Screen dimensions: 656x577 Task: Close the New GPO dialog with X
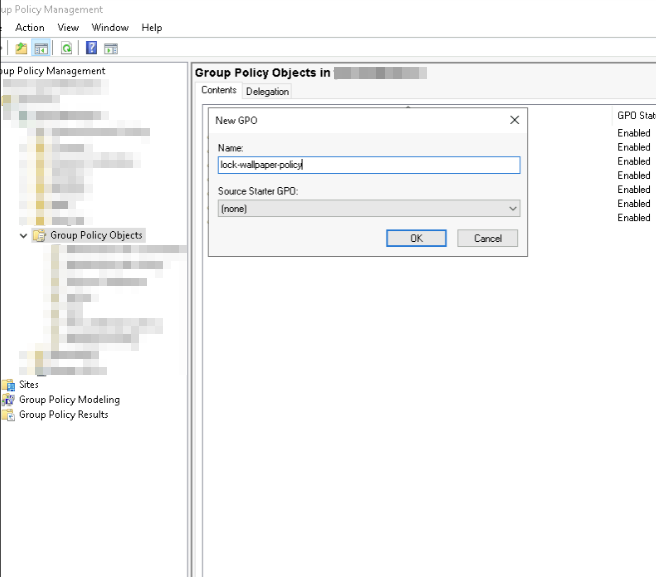514,120
